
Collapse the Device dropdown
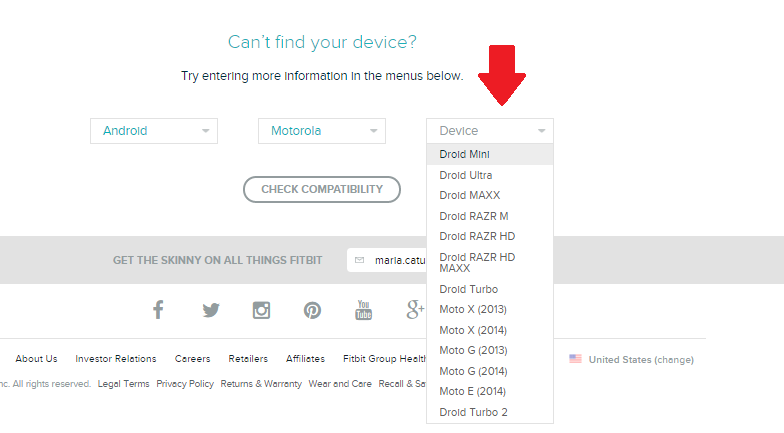[x=490, y=131]
